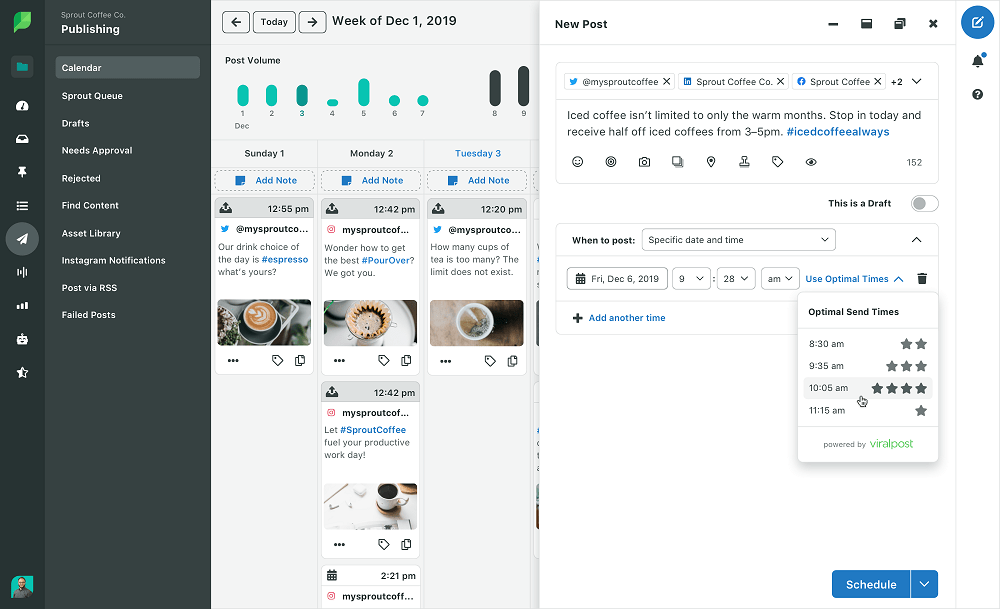
Task: Collapse Use Optimal Times menu
Action: tap(854, 279)
